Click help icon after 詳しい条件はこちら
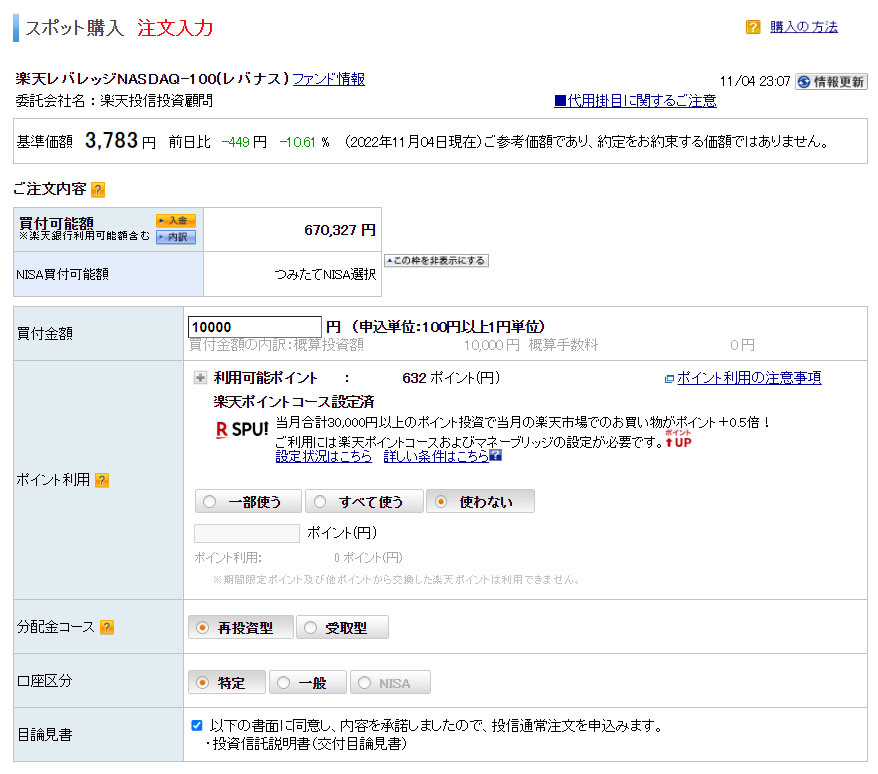 [495, 456]
